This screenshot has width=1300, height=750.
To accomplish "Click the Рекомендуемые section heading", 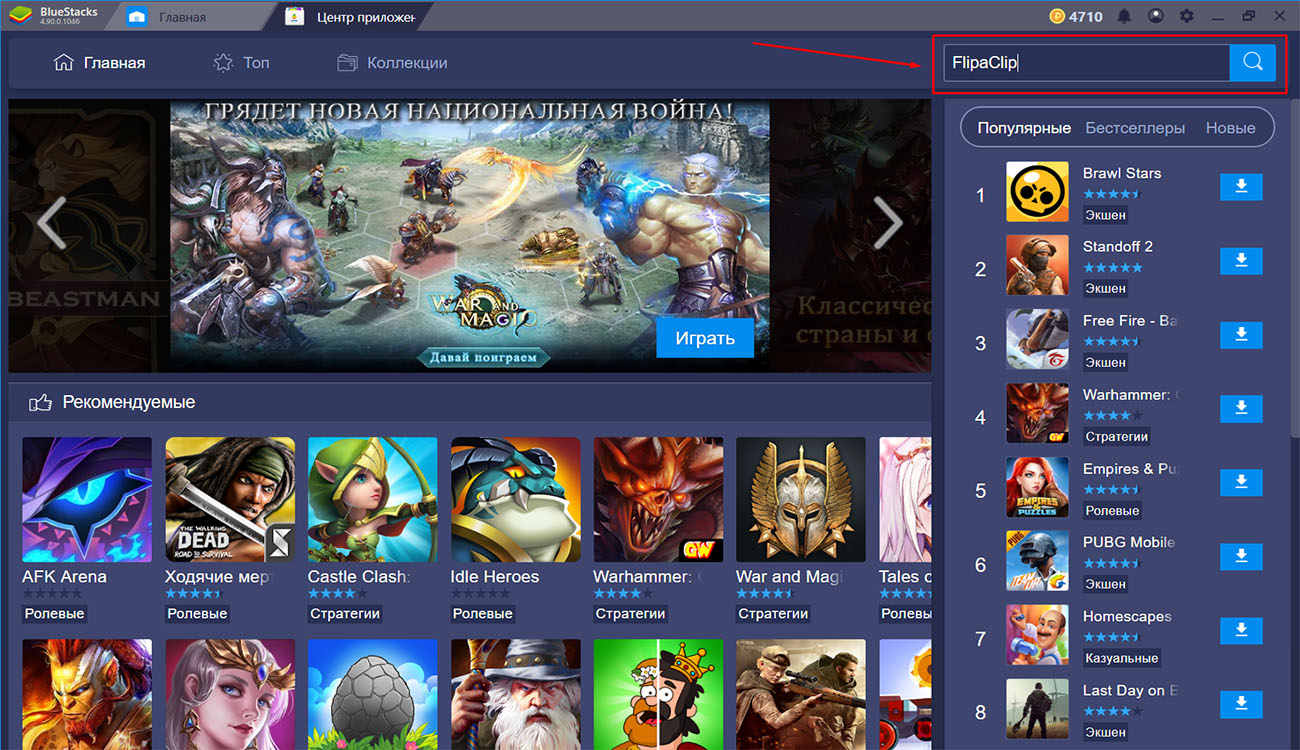I will (129, 402).
